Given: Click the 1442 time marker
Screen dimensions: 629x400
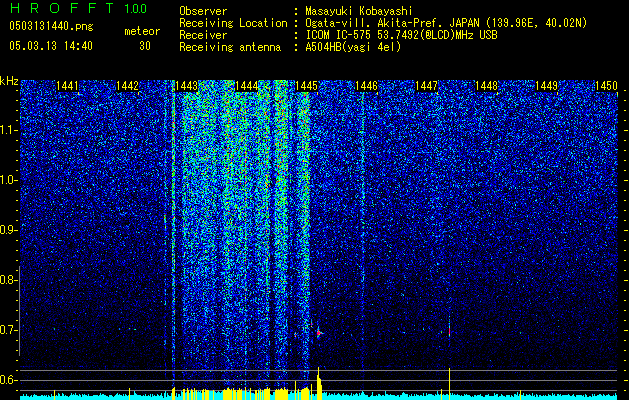Looking at the screenshot, I should click(127, 85).
